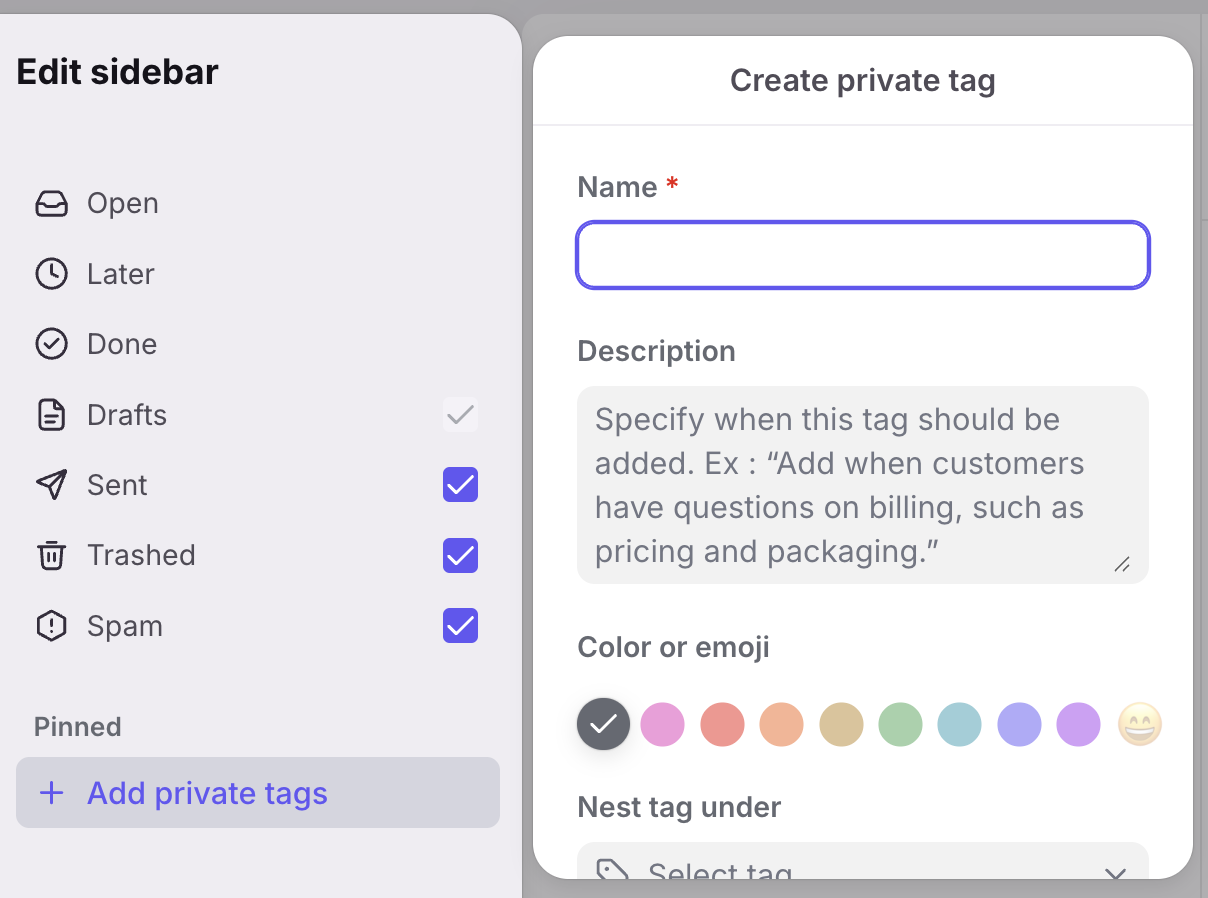Viewport: 1208px width, 898px height.
Task: Click the Spam warning hexagon icon
Action: point(51,626)
